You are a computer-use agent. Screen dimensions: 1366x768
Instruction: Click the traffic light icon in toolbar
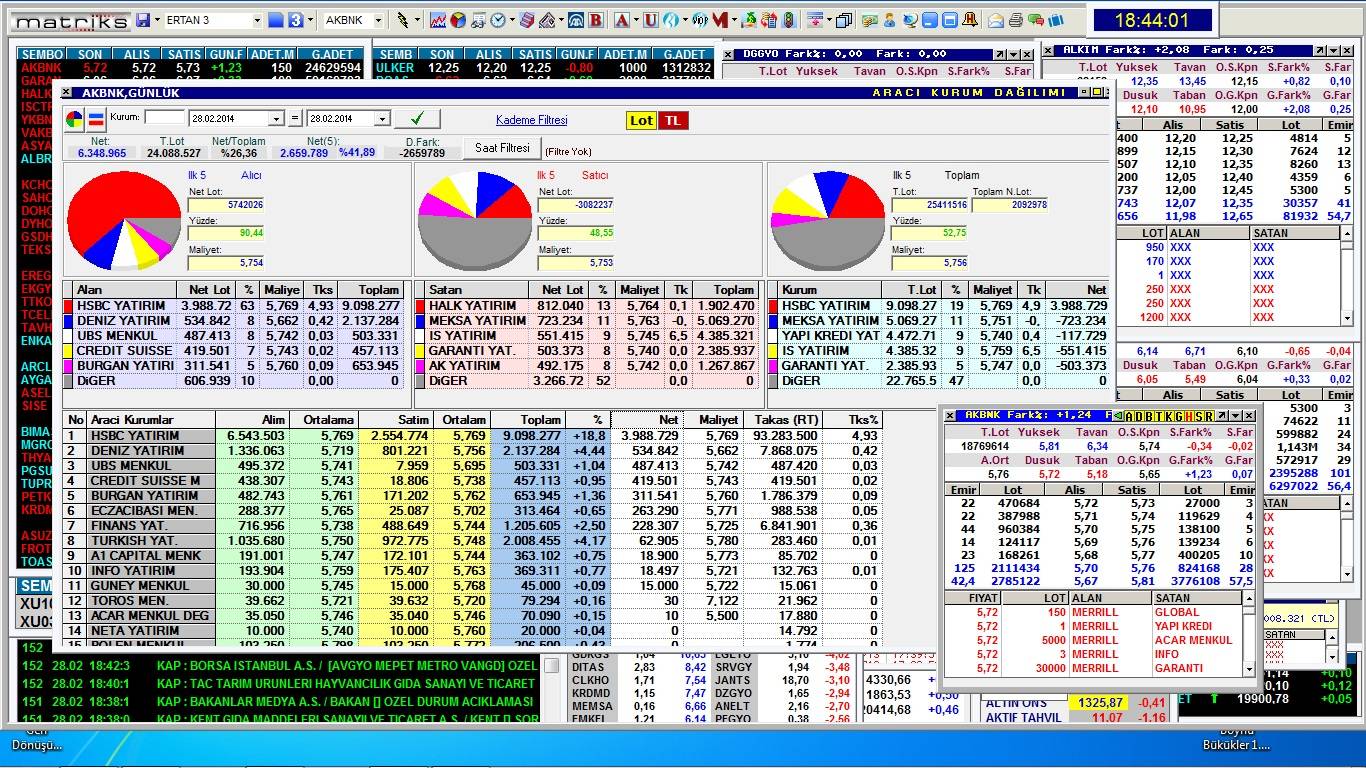(x=788, y=20)
